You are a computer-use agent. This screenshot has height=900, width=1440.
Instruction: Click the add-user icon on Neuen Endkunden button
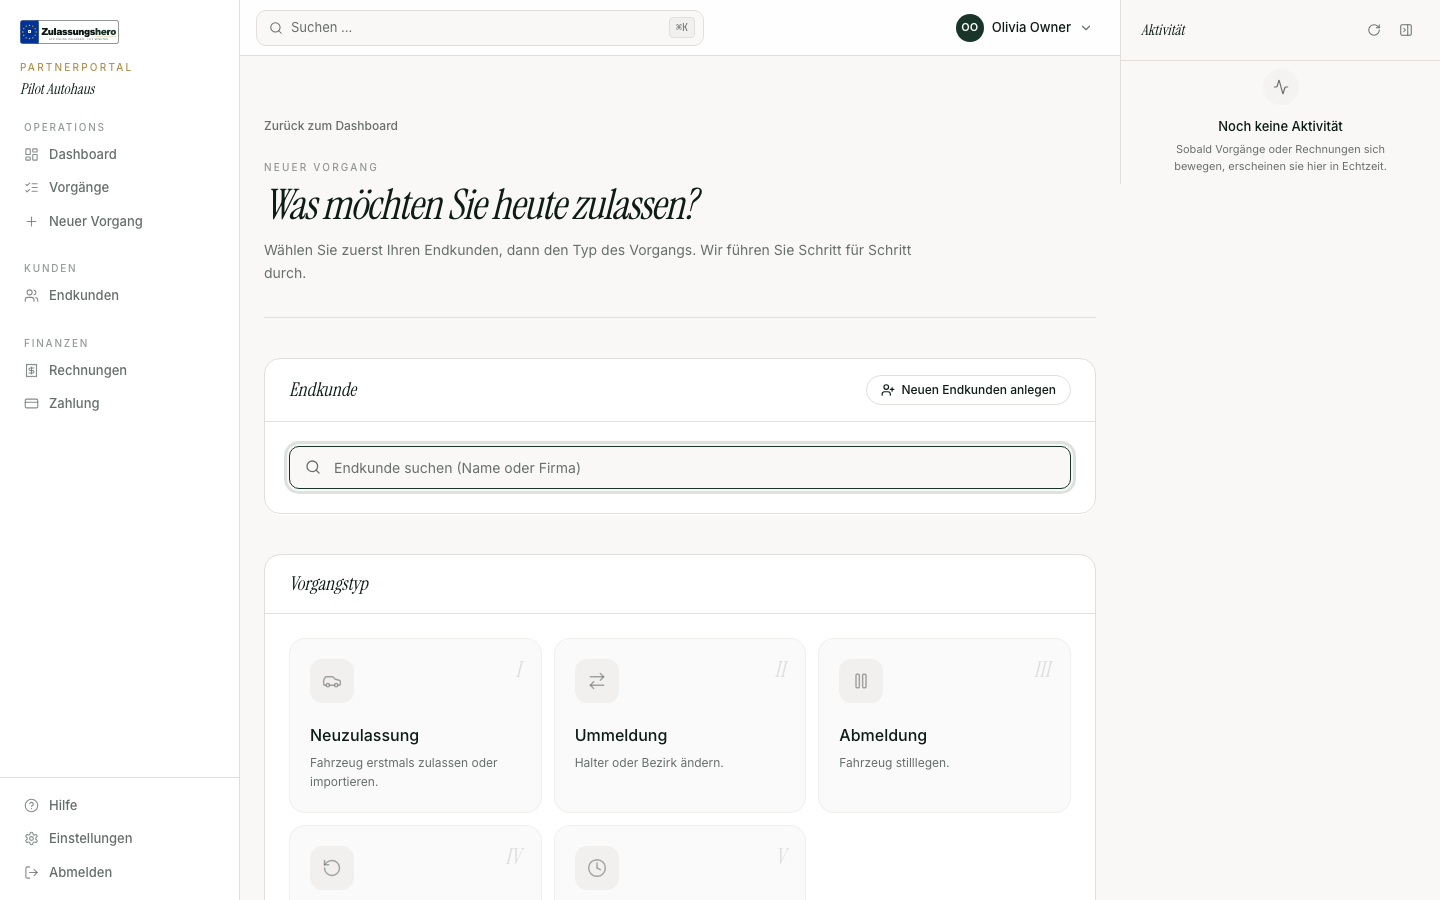[888, 390]
